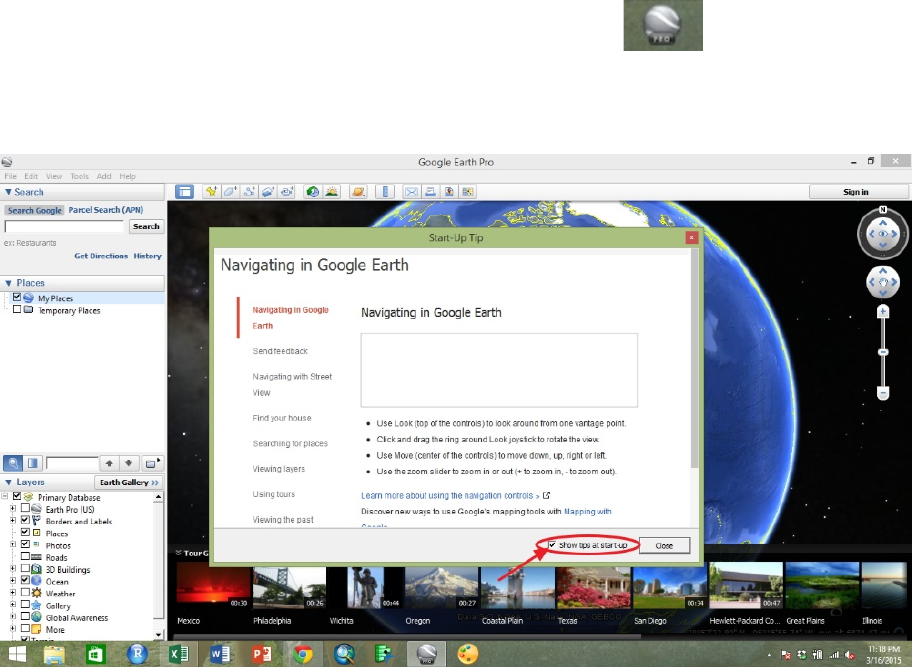Click the Print toolbar icon
This screenshot has height=667, width=912.
tap(430, 191)
